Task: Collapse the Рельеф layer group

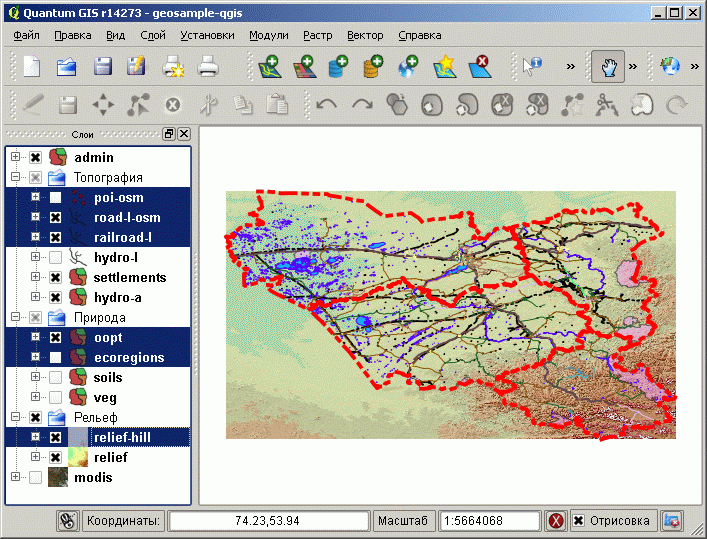Action: (x=15, y=418)
